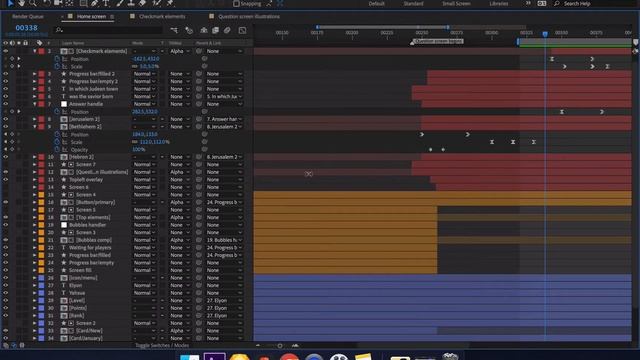
Task: Click the draft 3D icon in timeline
Action: [x=189, y=30]
